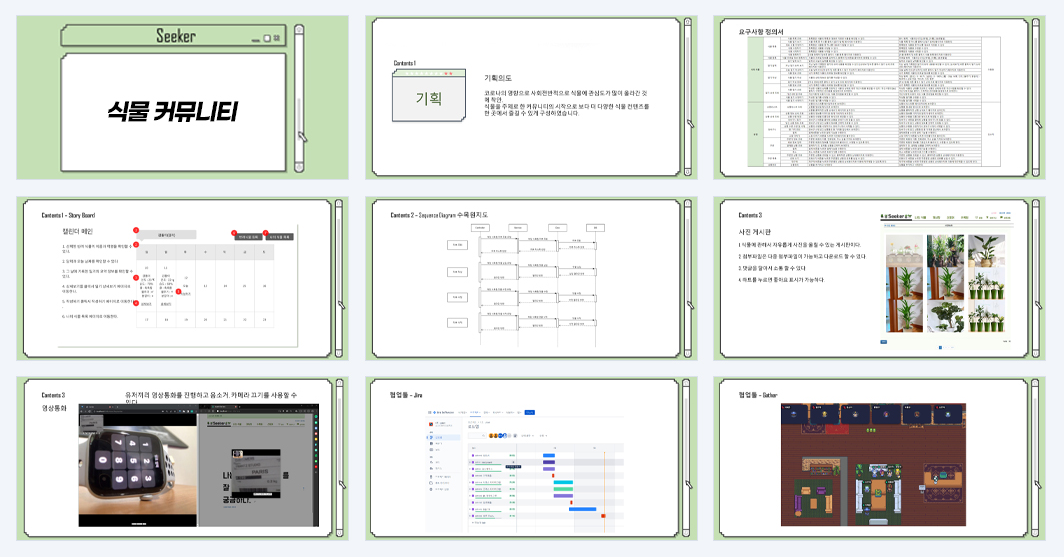
Task: Open the 요구사항 정의서 table slide
Action: 879,98
